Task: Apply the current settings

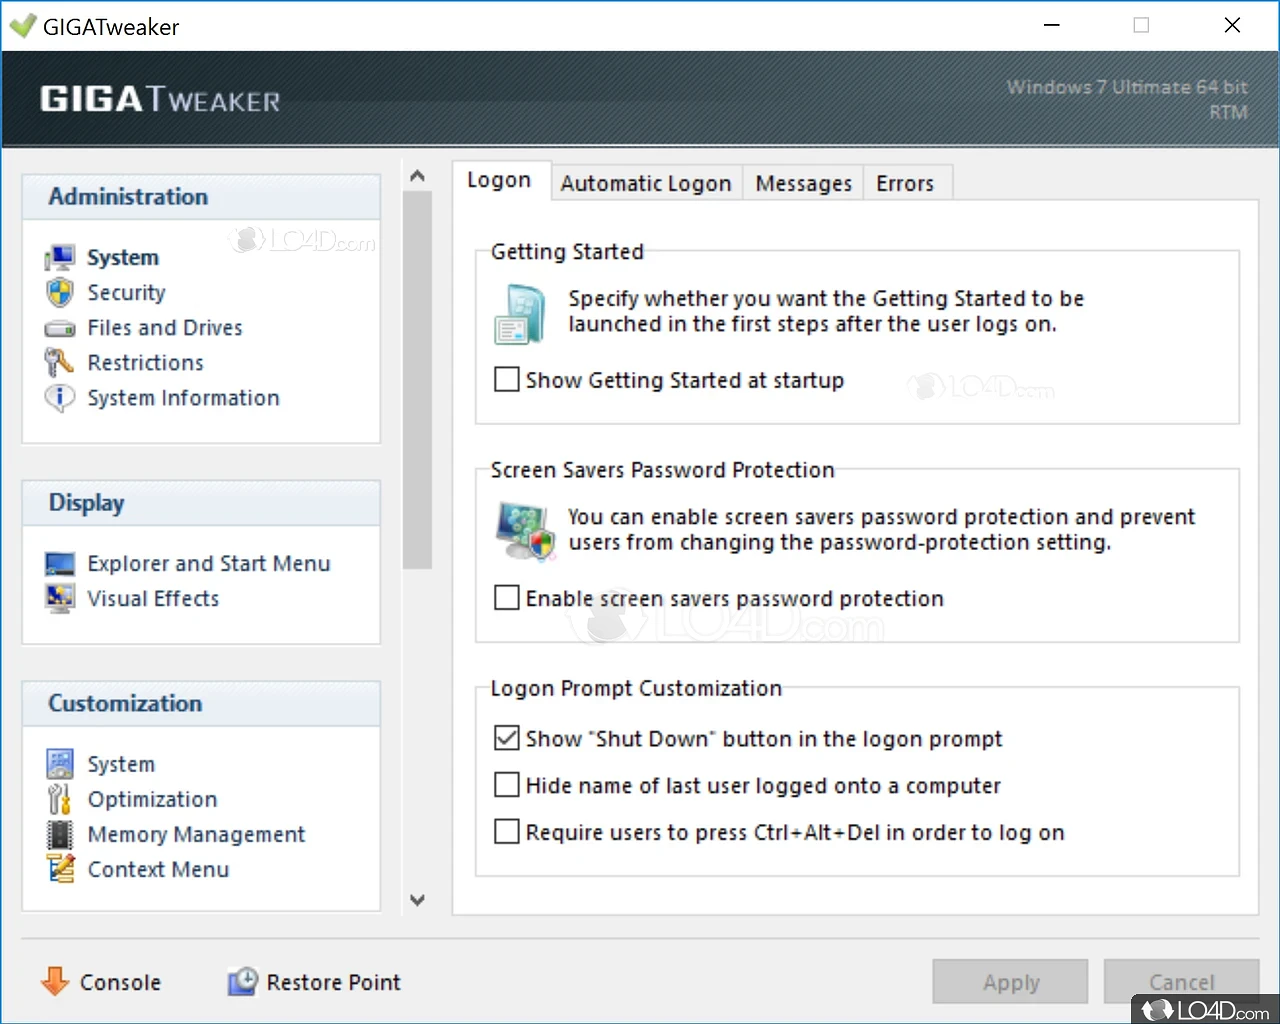Action: (x=1010, y=981)
